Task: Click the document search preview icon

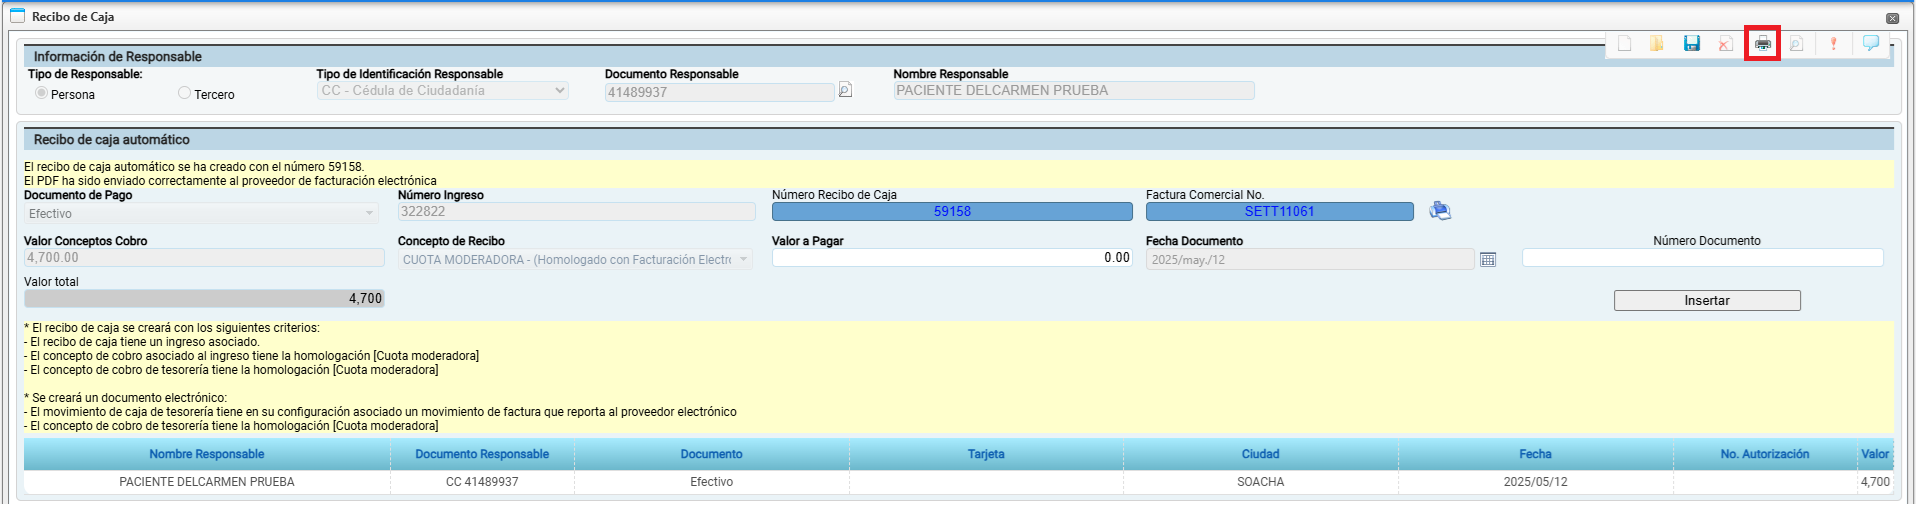Action: (x=1796, y=44)
